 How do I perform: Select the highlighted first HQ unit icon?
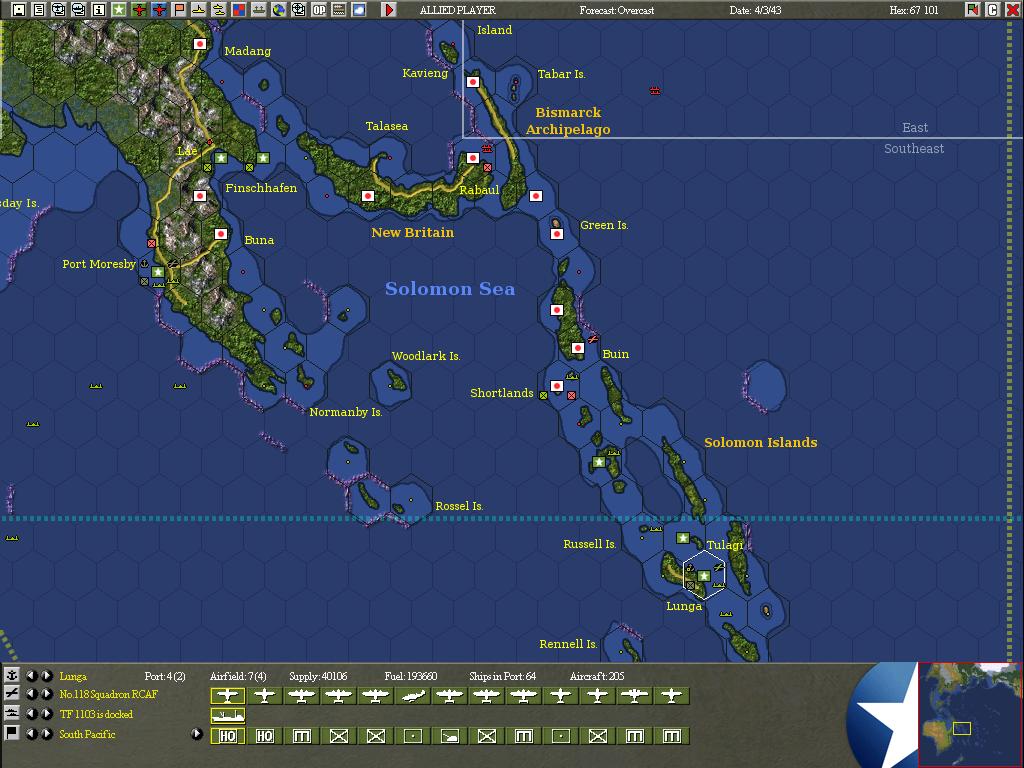tap(227, 736)
